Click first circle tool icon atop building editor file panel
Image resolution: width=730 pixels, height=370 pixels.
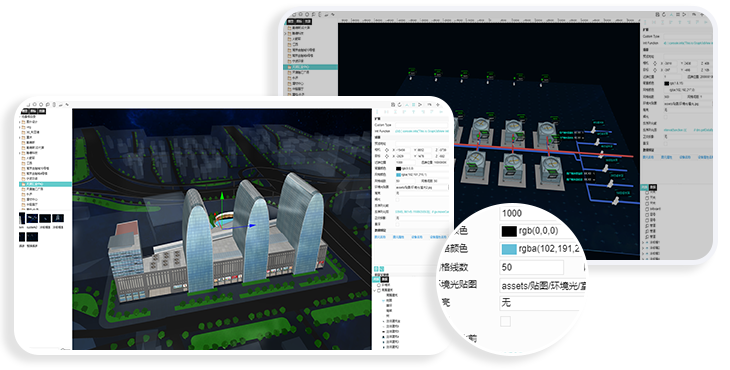click(34, 105)
